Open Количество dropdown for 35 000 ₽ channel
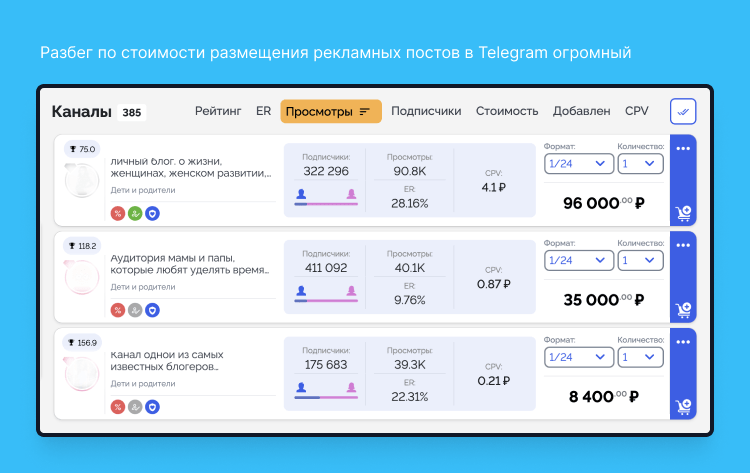 coord(640,260)
